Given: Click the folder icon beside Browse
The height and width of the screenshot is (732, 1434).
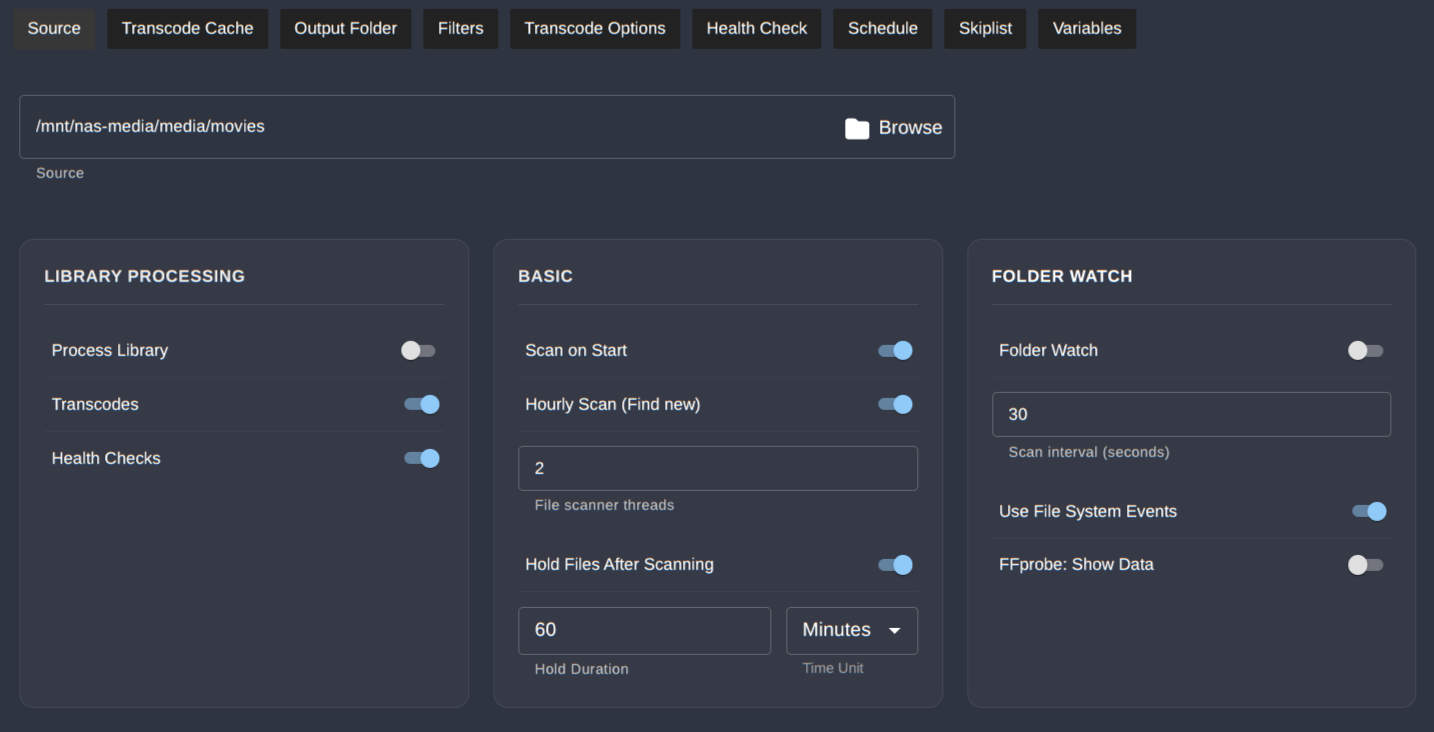Looking at the screenshot, I should [x=857, y=128].
